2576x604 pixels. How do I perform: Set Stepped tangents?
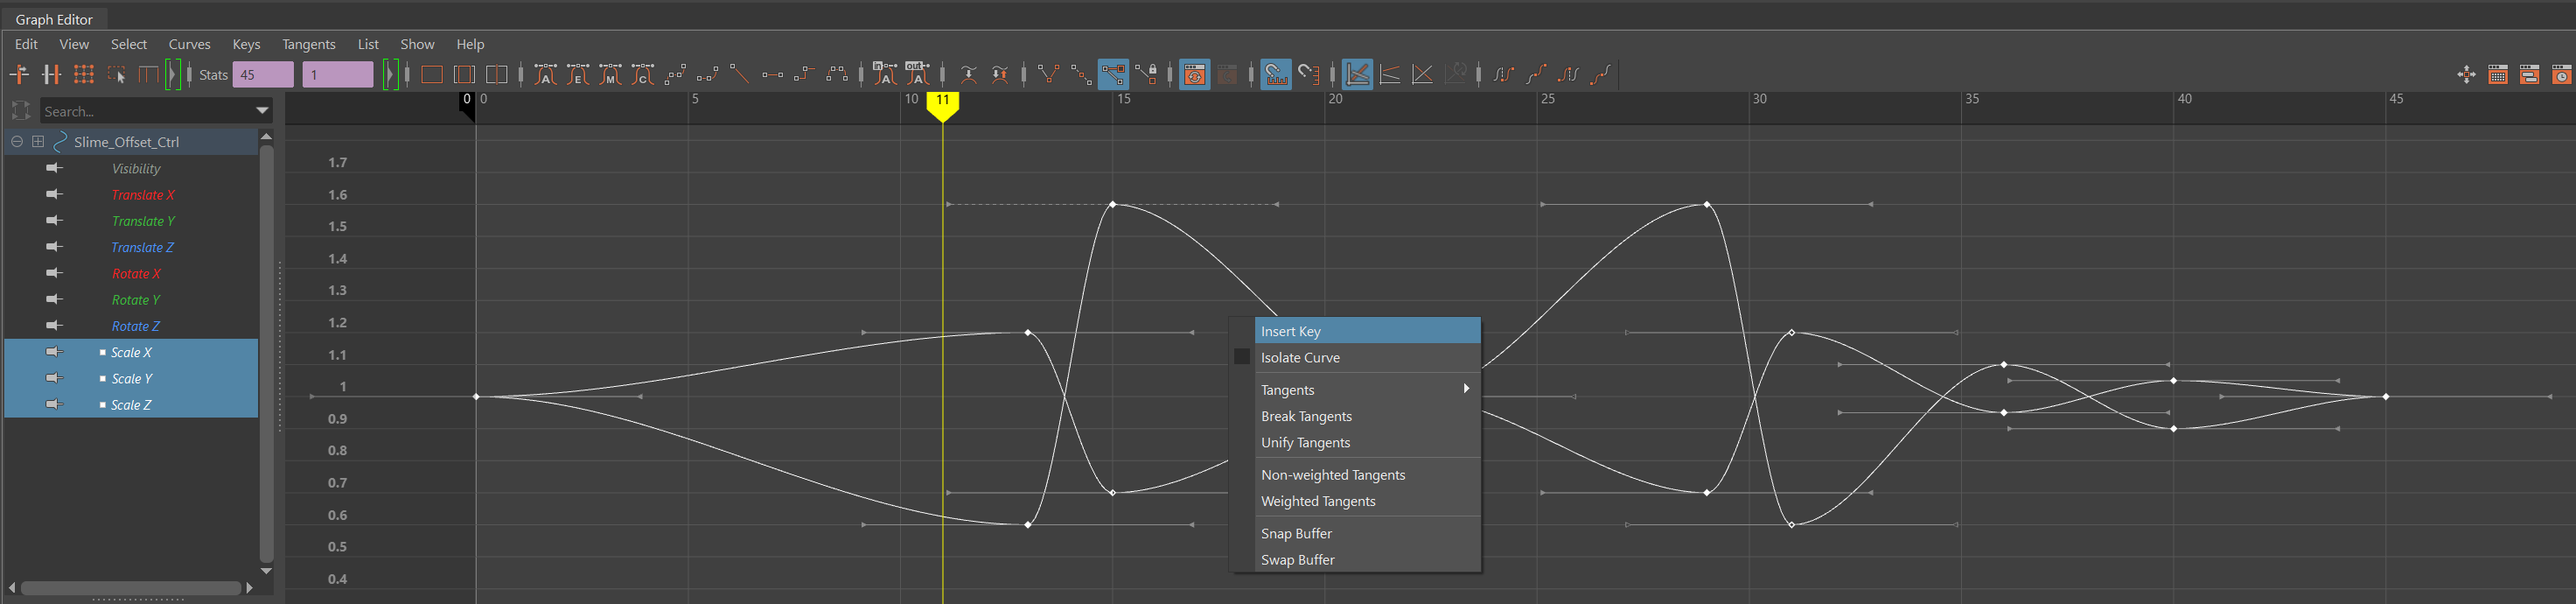tap(804, 74)
